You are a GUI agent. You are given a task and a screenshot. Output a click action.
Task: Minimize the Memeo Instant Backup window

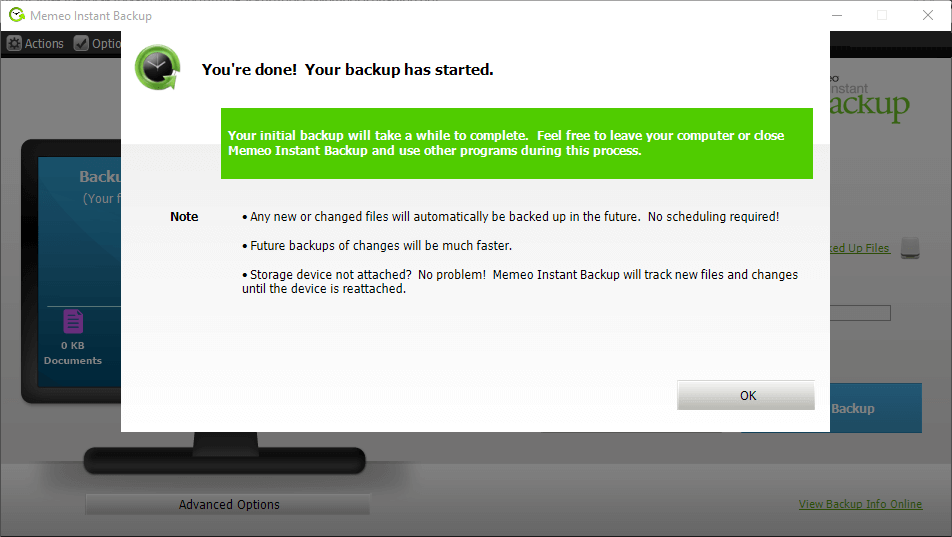point(837,15)
